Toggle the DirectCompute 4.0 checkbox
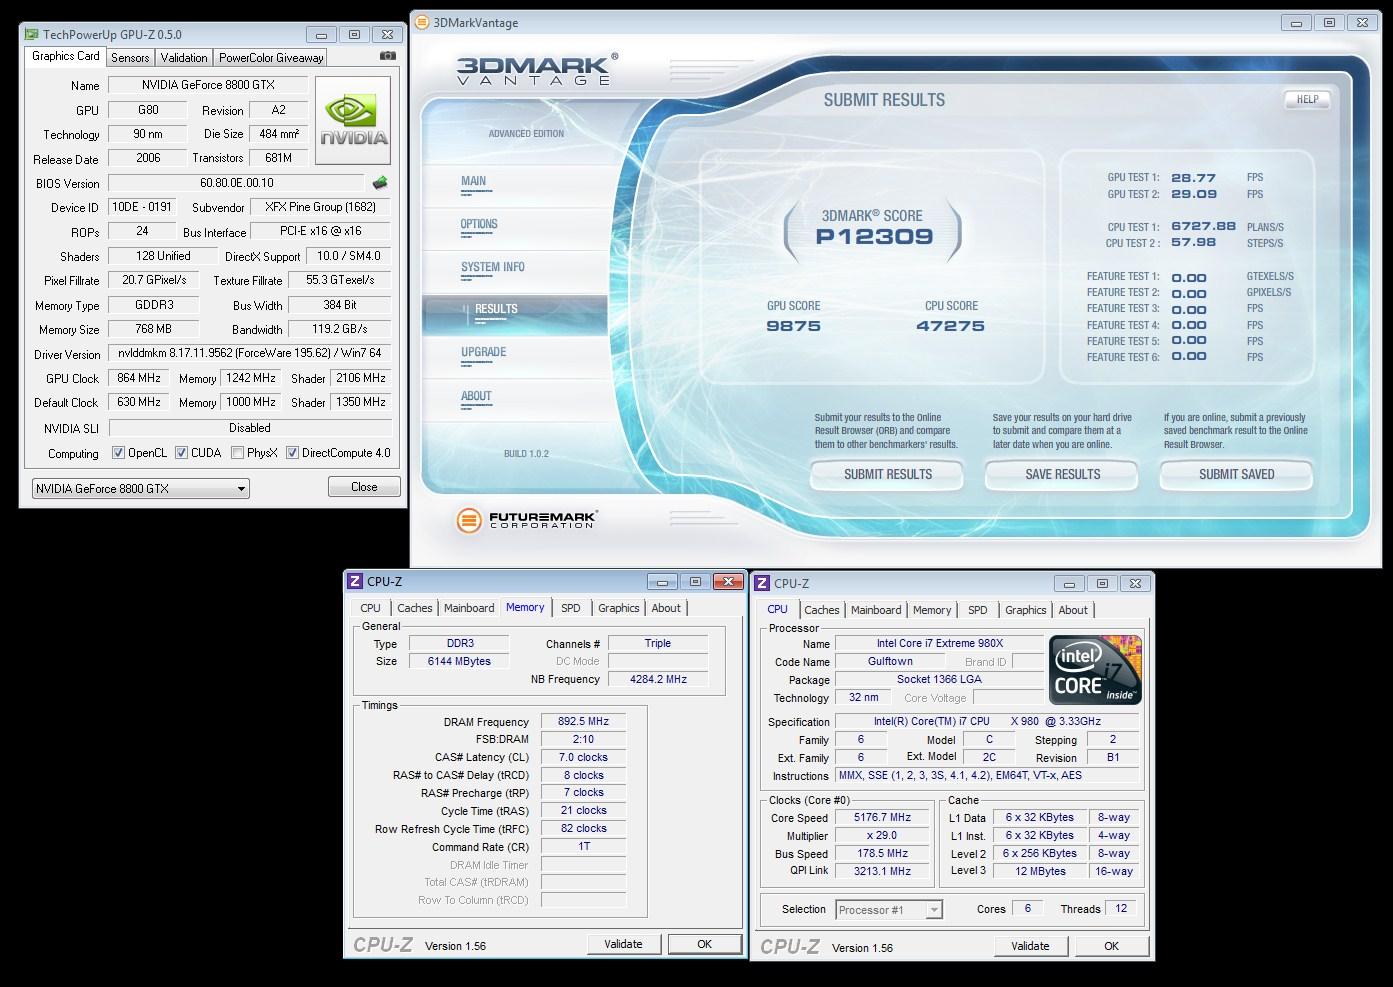 tap(292, 453)
